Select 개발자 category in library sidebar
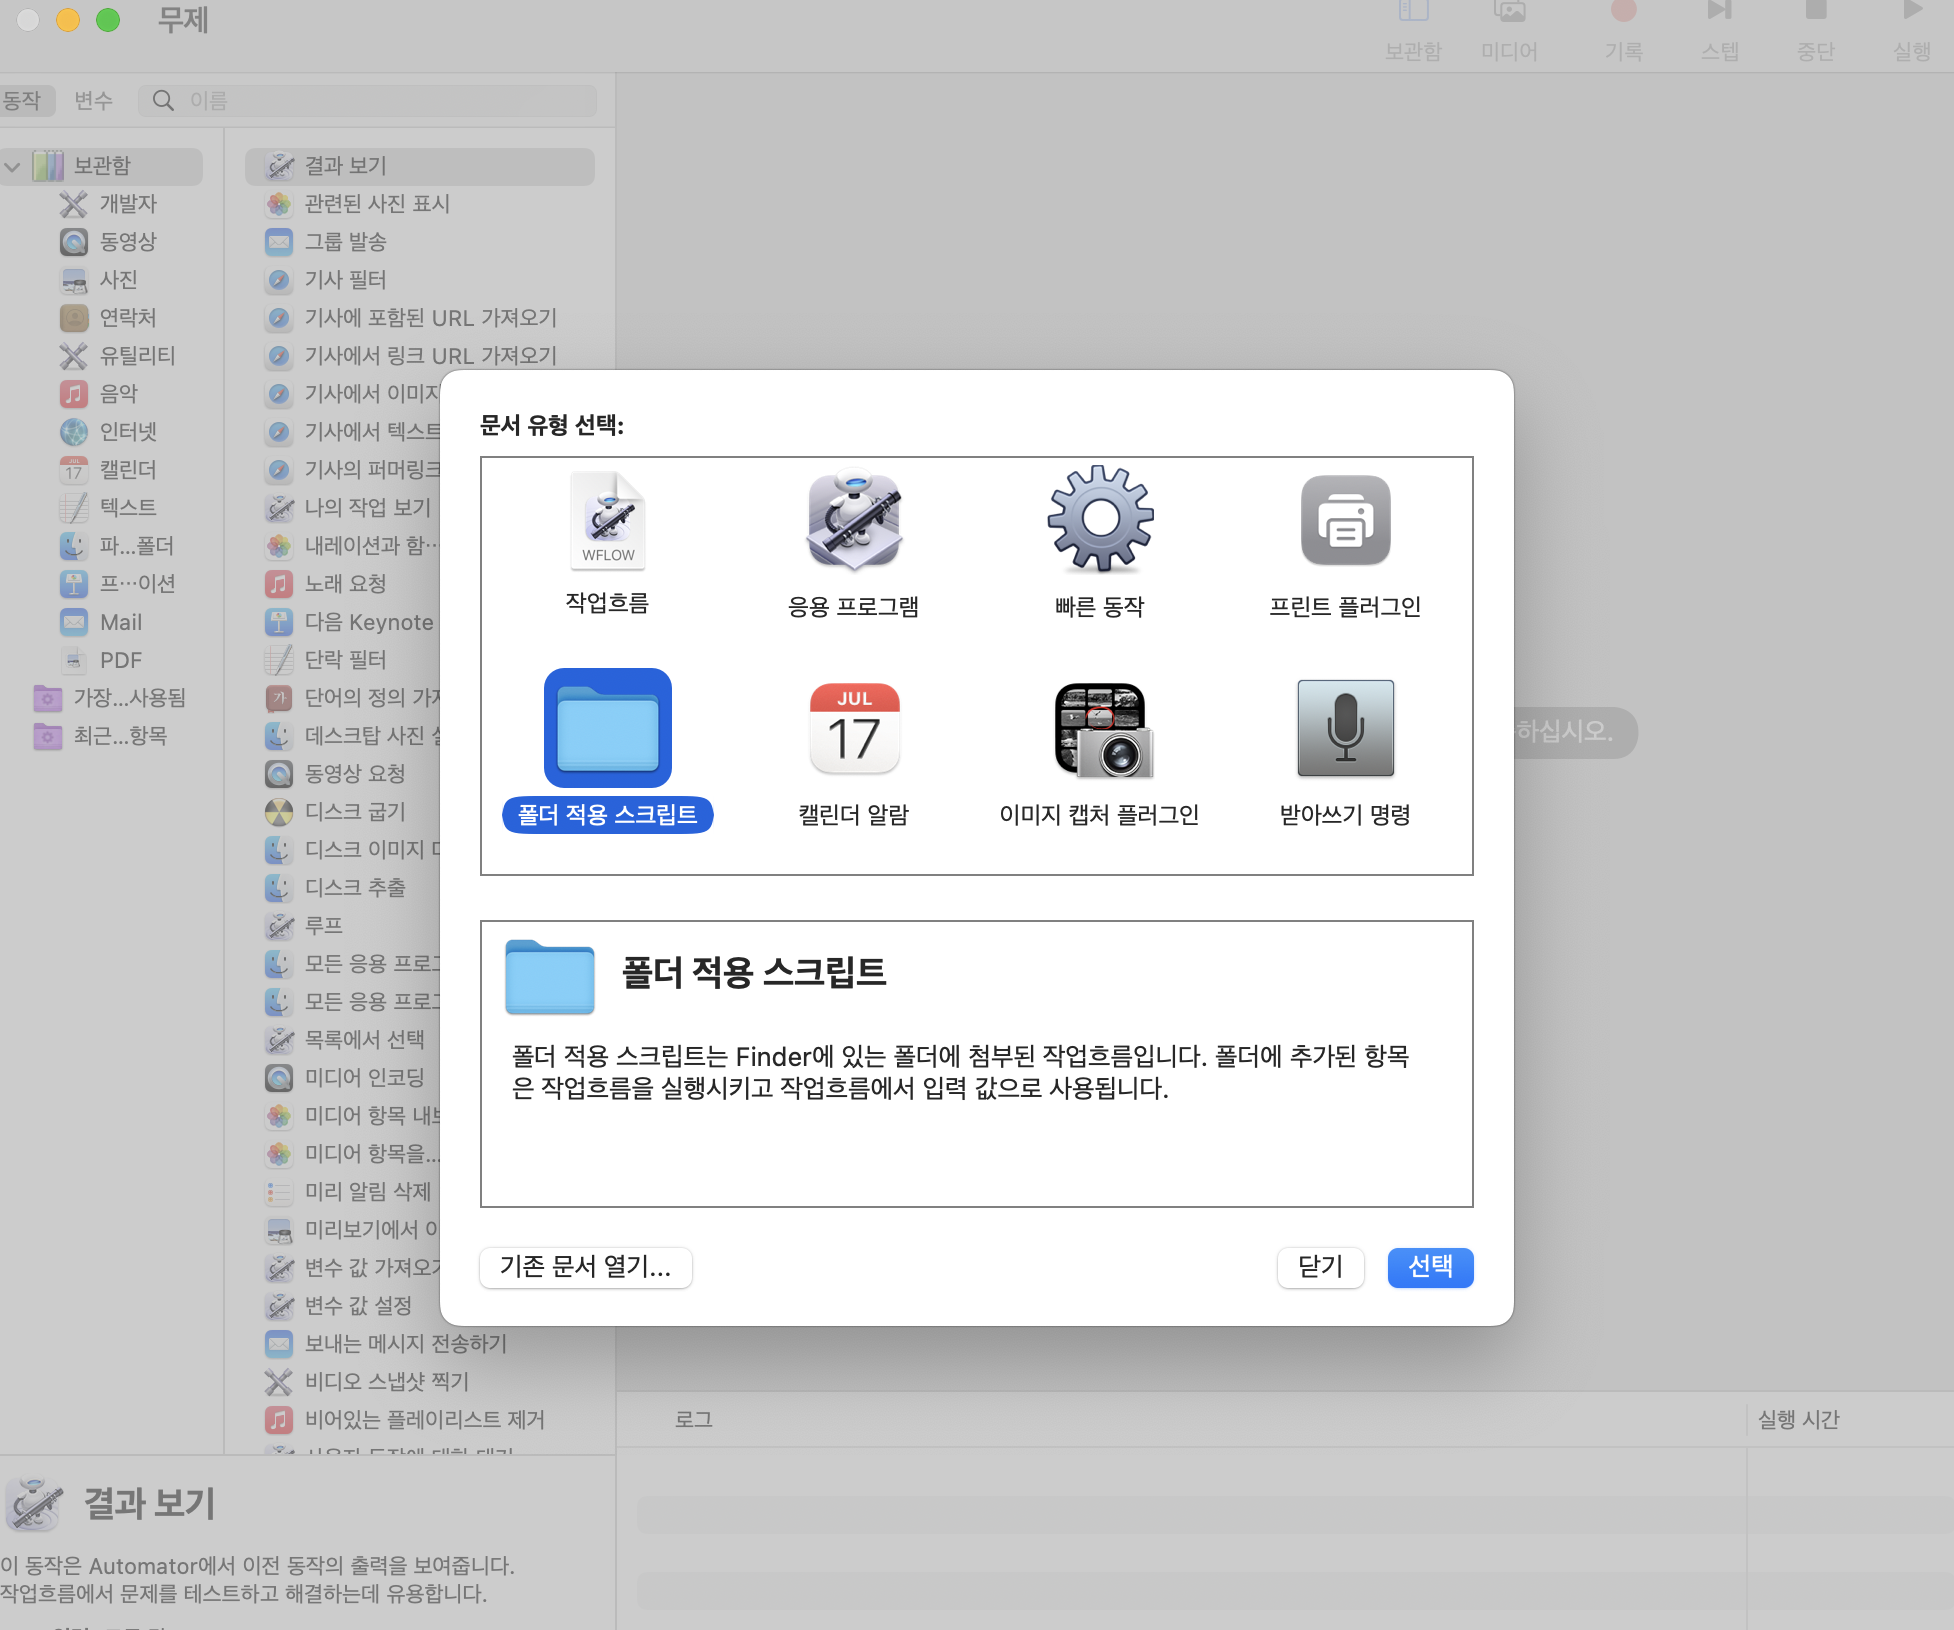 click(128, 204)
